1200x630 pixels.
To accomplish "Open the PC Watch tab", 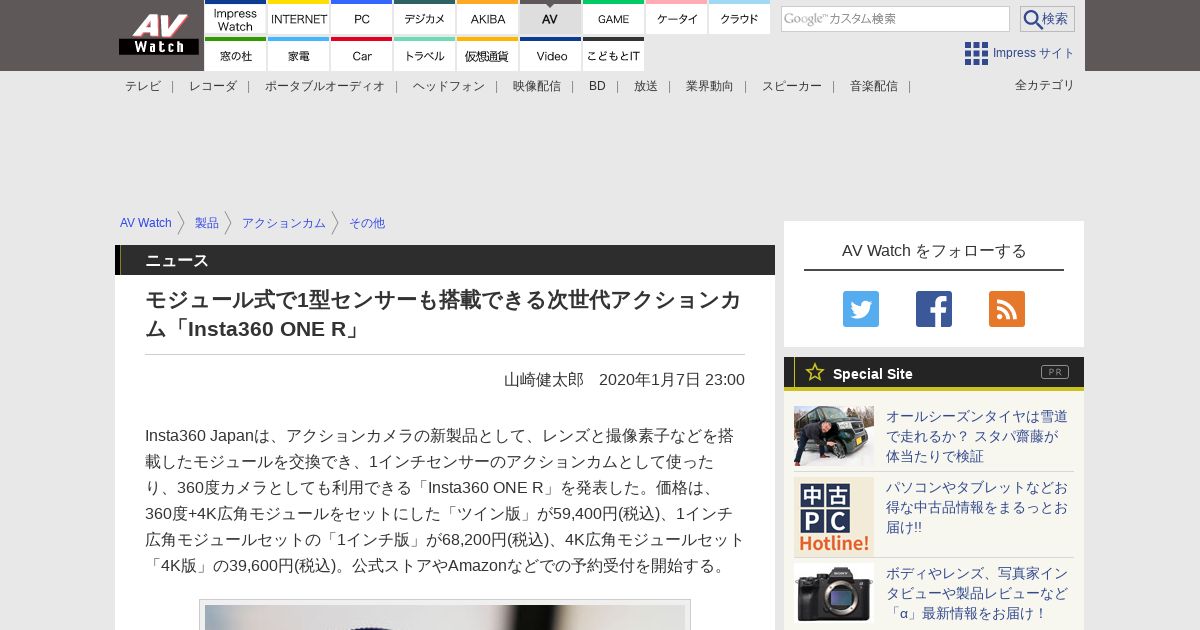I will (x=362, y=17).
